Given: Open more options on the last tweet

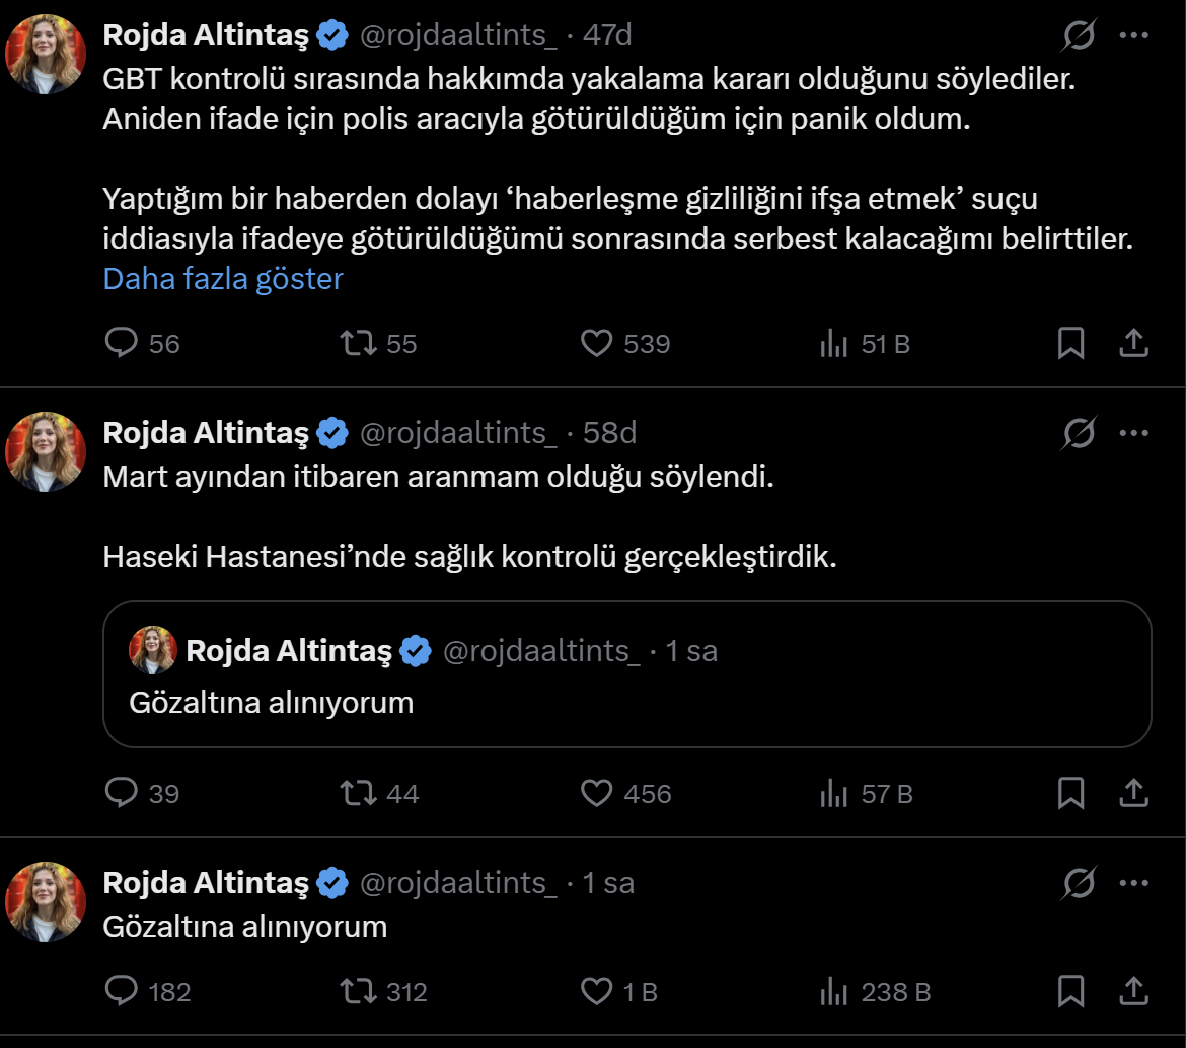Looking at the screenshot, I should [x=1133, y=883].
